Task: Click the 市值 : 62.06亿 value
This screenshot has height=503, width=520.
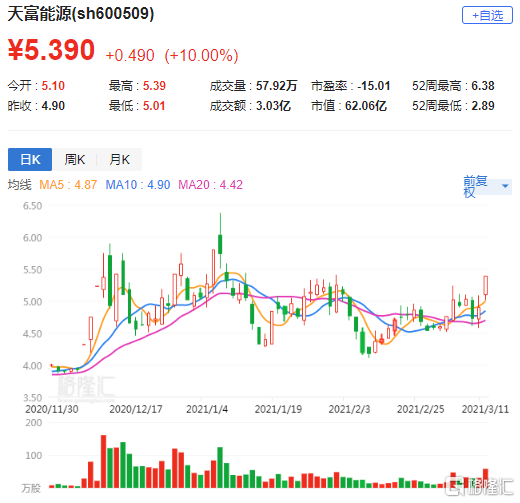Action: coord(349,106)
